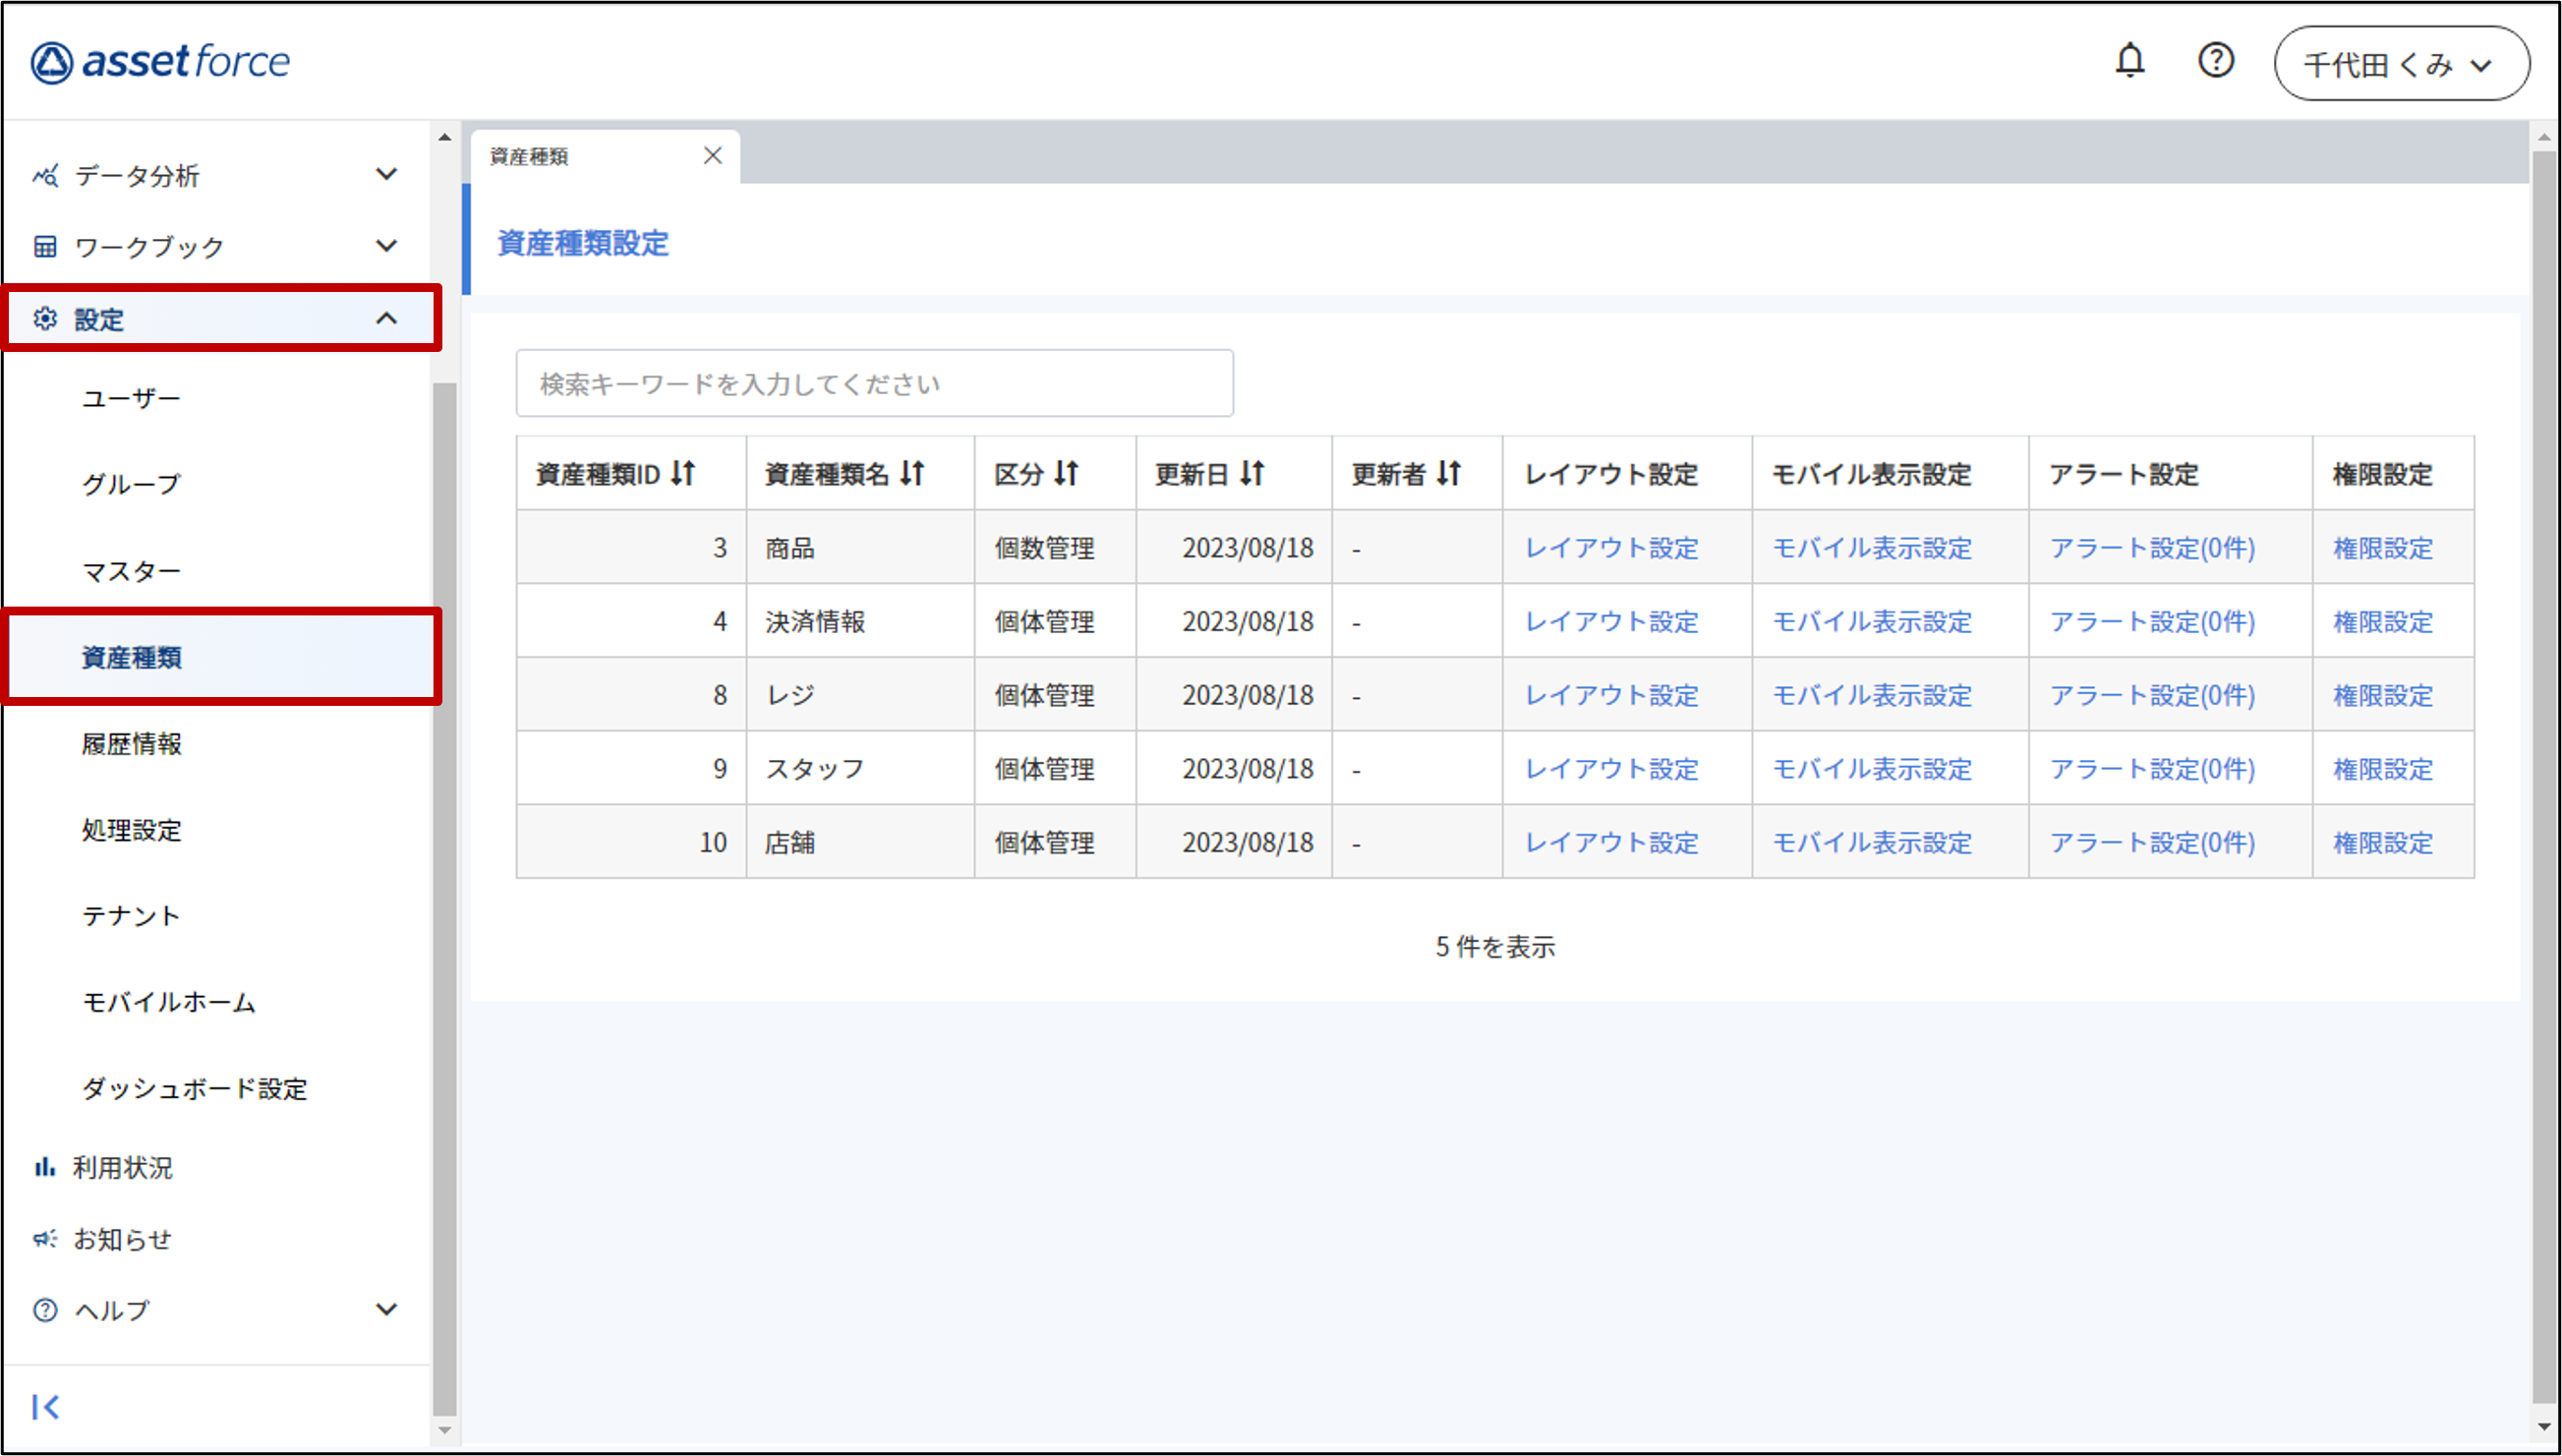Screen dimensions: 2562x1456
Task: Open the help question mark icon in header
Action: 2215,61
